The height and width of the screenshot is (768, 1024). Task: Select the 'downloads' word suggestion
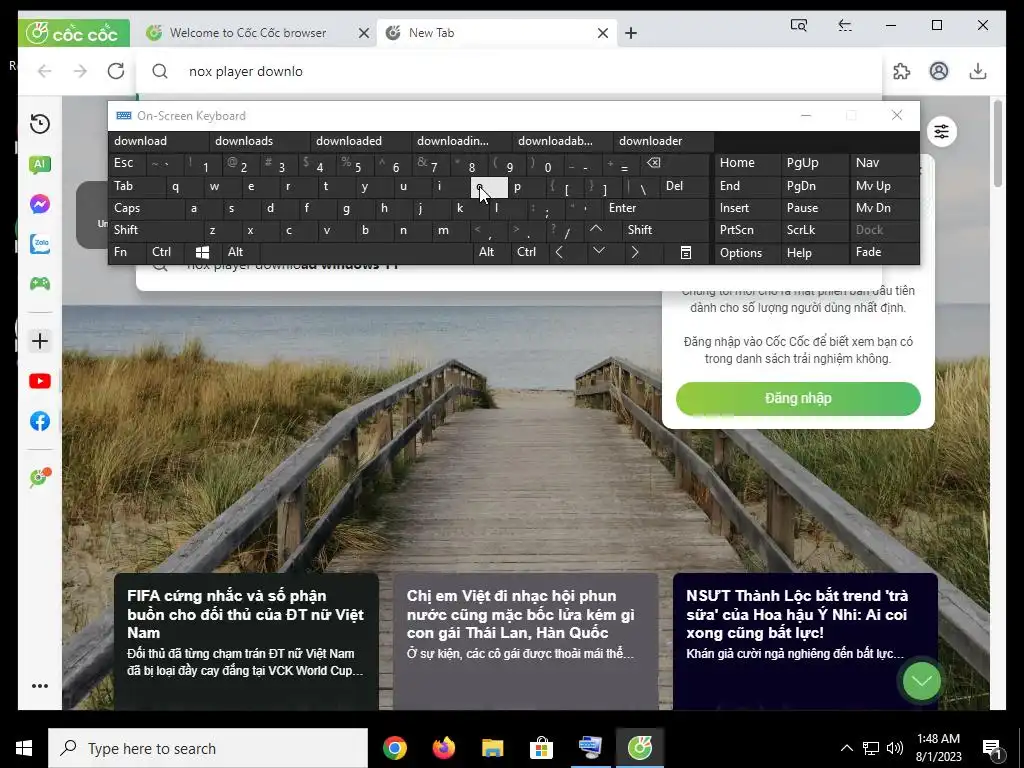(x=260, y=141)
